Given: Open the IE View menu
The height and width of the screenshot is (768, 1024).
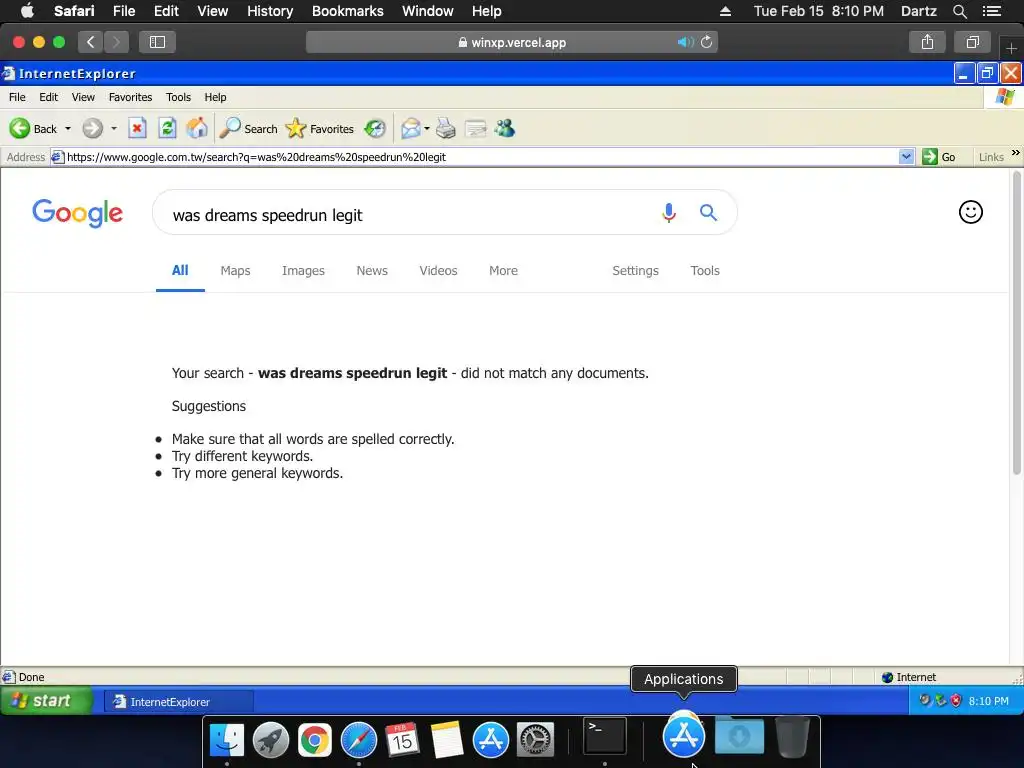Looking at the screenshot, I should coord(83,97).
